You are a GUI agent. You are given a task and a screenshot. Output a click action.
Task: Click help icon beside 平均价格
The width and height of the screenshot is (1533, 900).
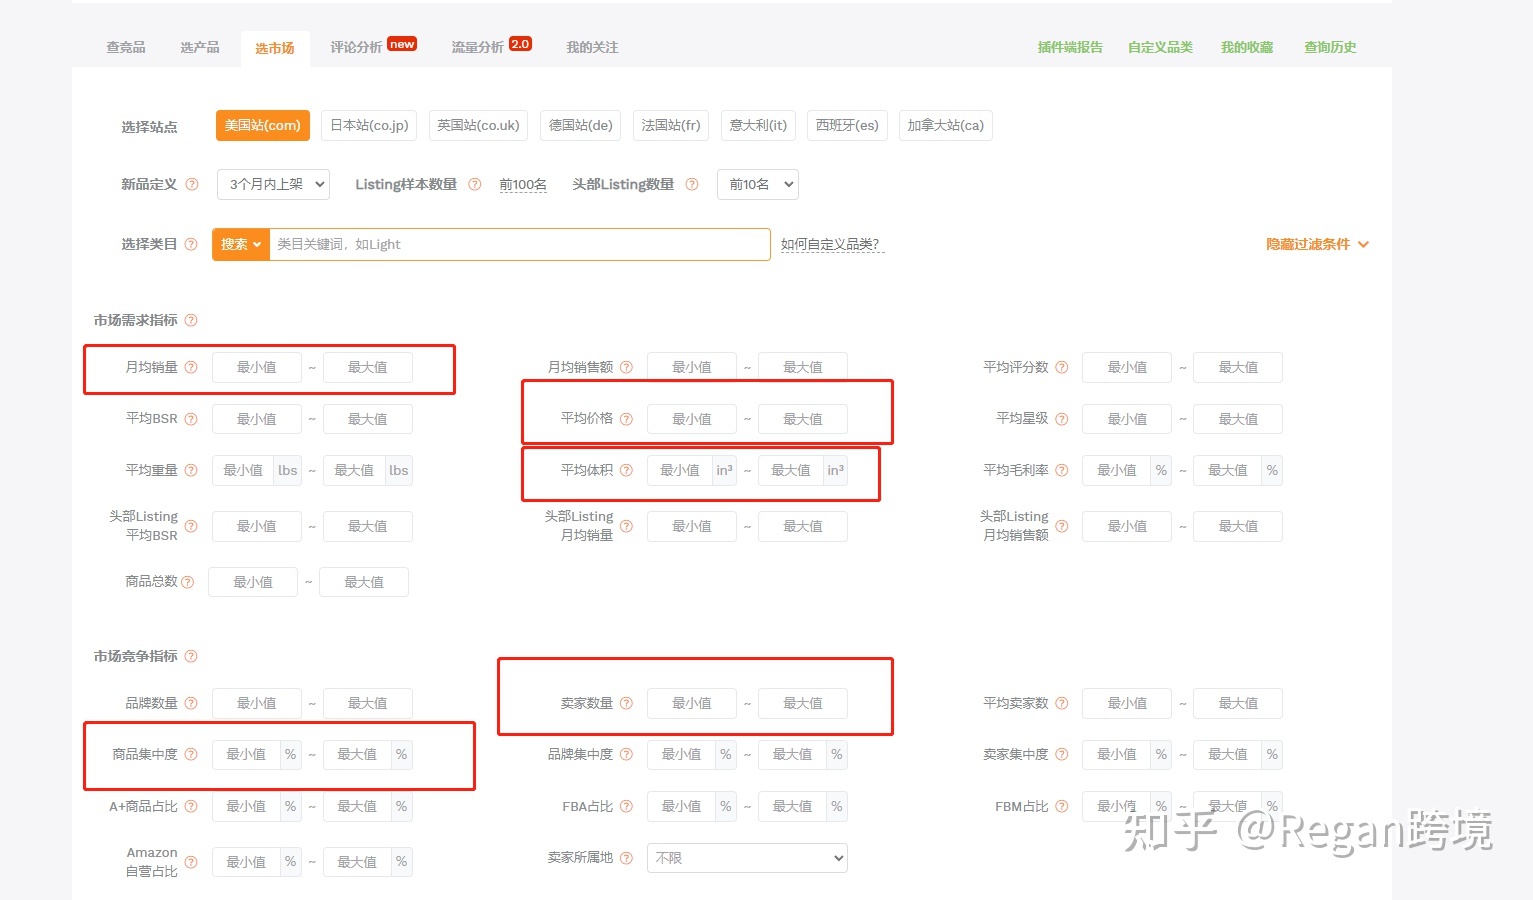(626, 419)
